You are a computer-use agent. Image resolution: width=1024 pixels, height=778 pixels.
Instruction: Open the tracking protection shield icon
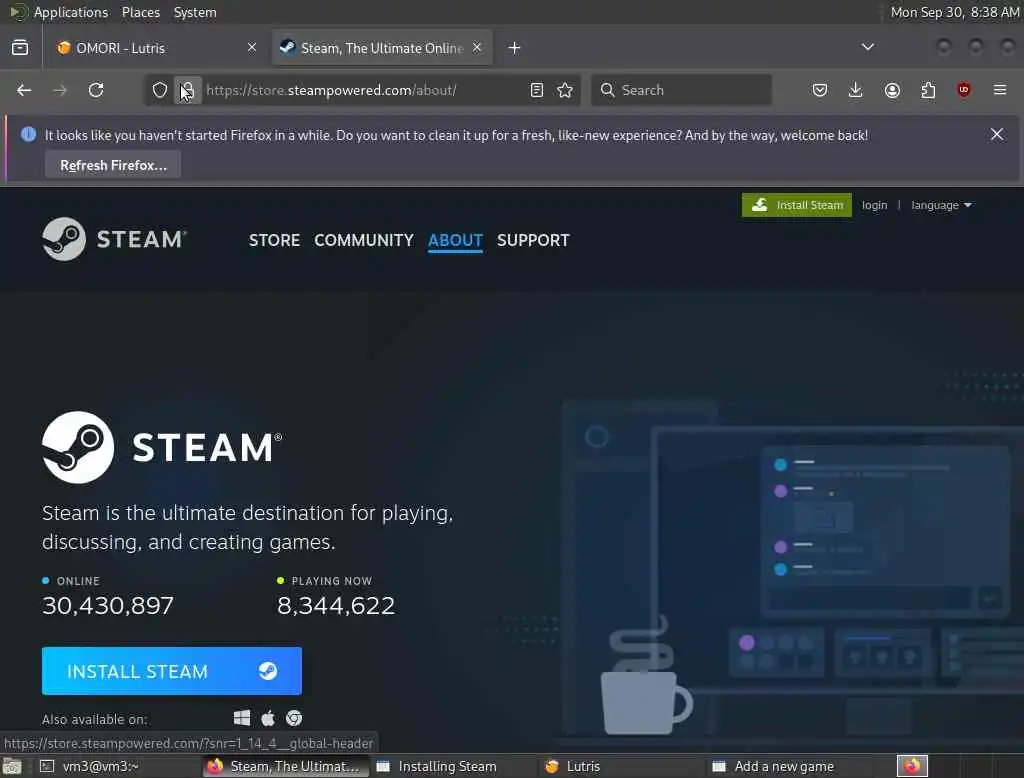(x=160, y=90)
